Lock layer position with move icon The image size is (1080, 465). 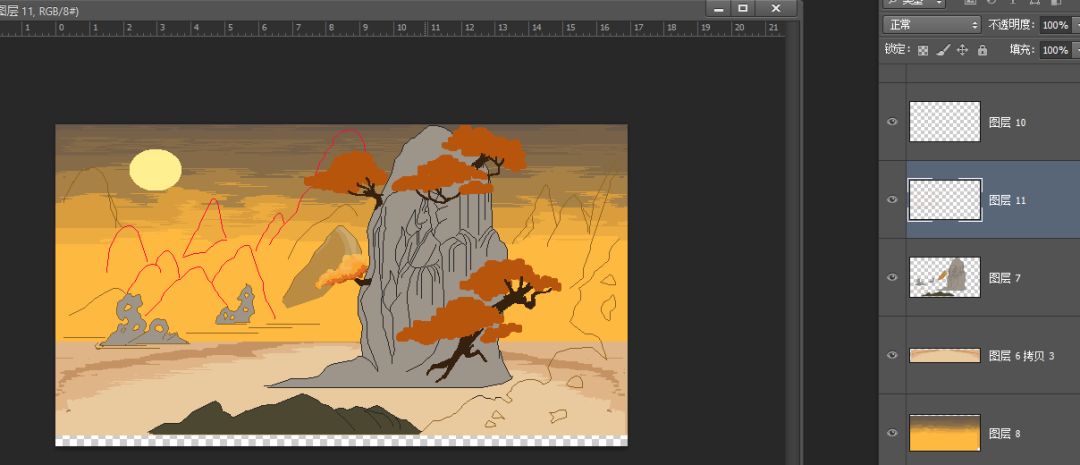963,50
